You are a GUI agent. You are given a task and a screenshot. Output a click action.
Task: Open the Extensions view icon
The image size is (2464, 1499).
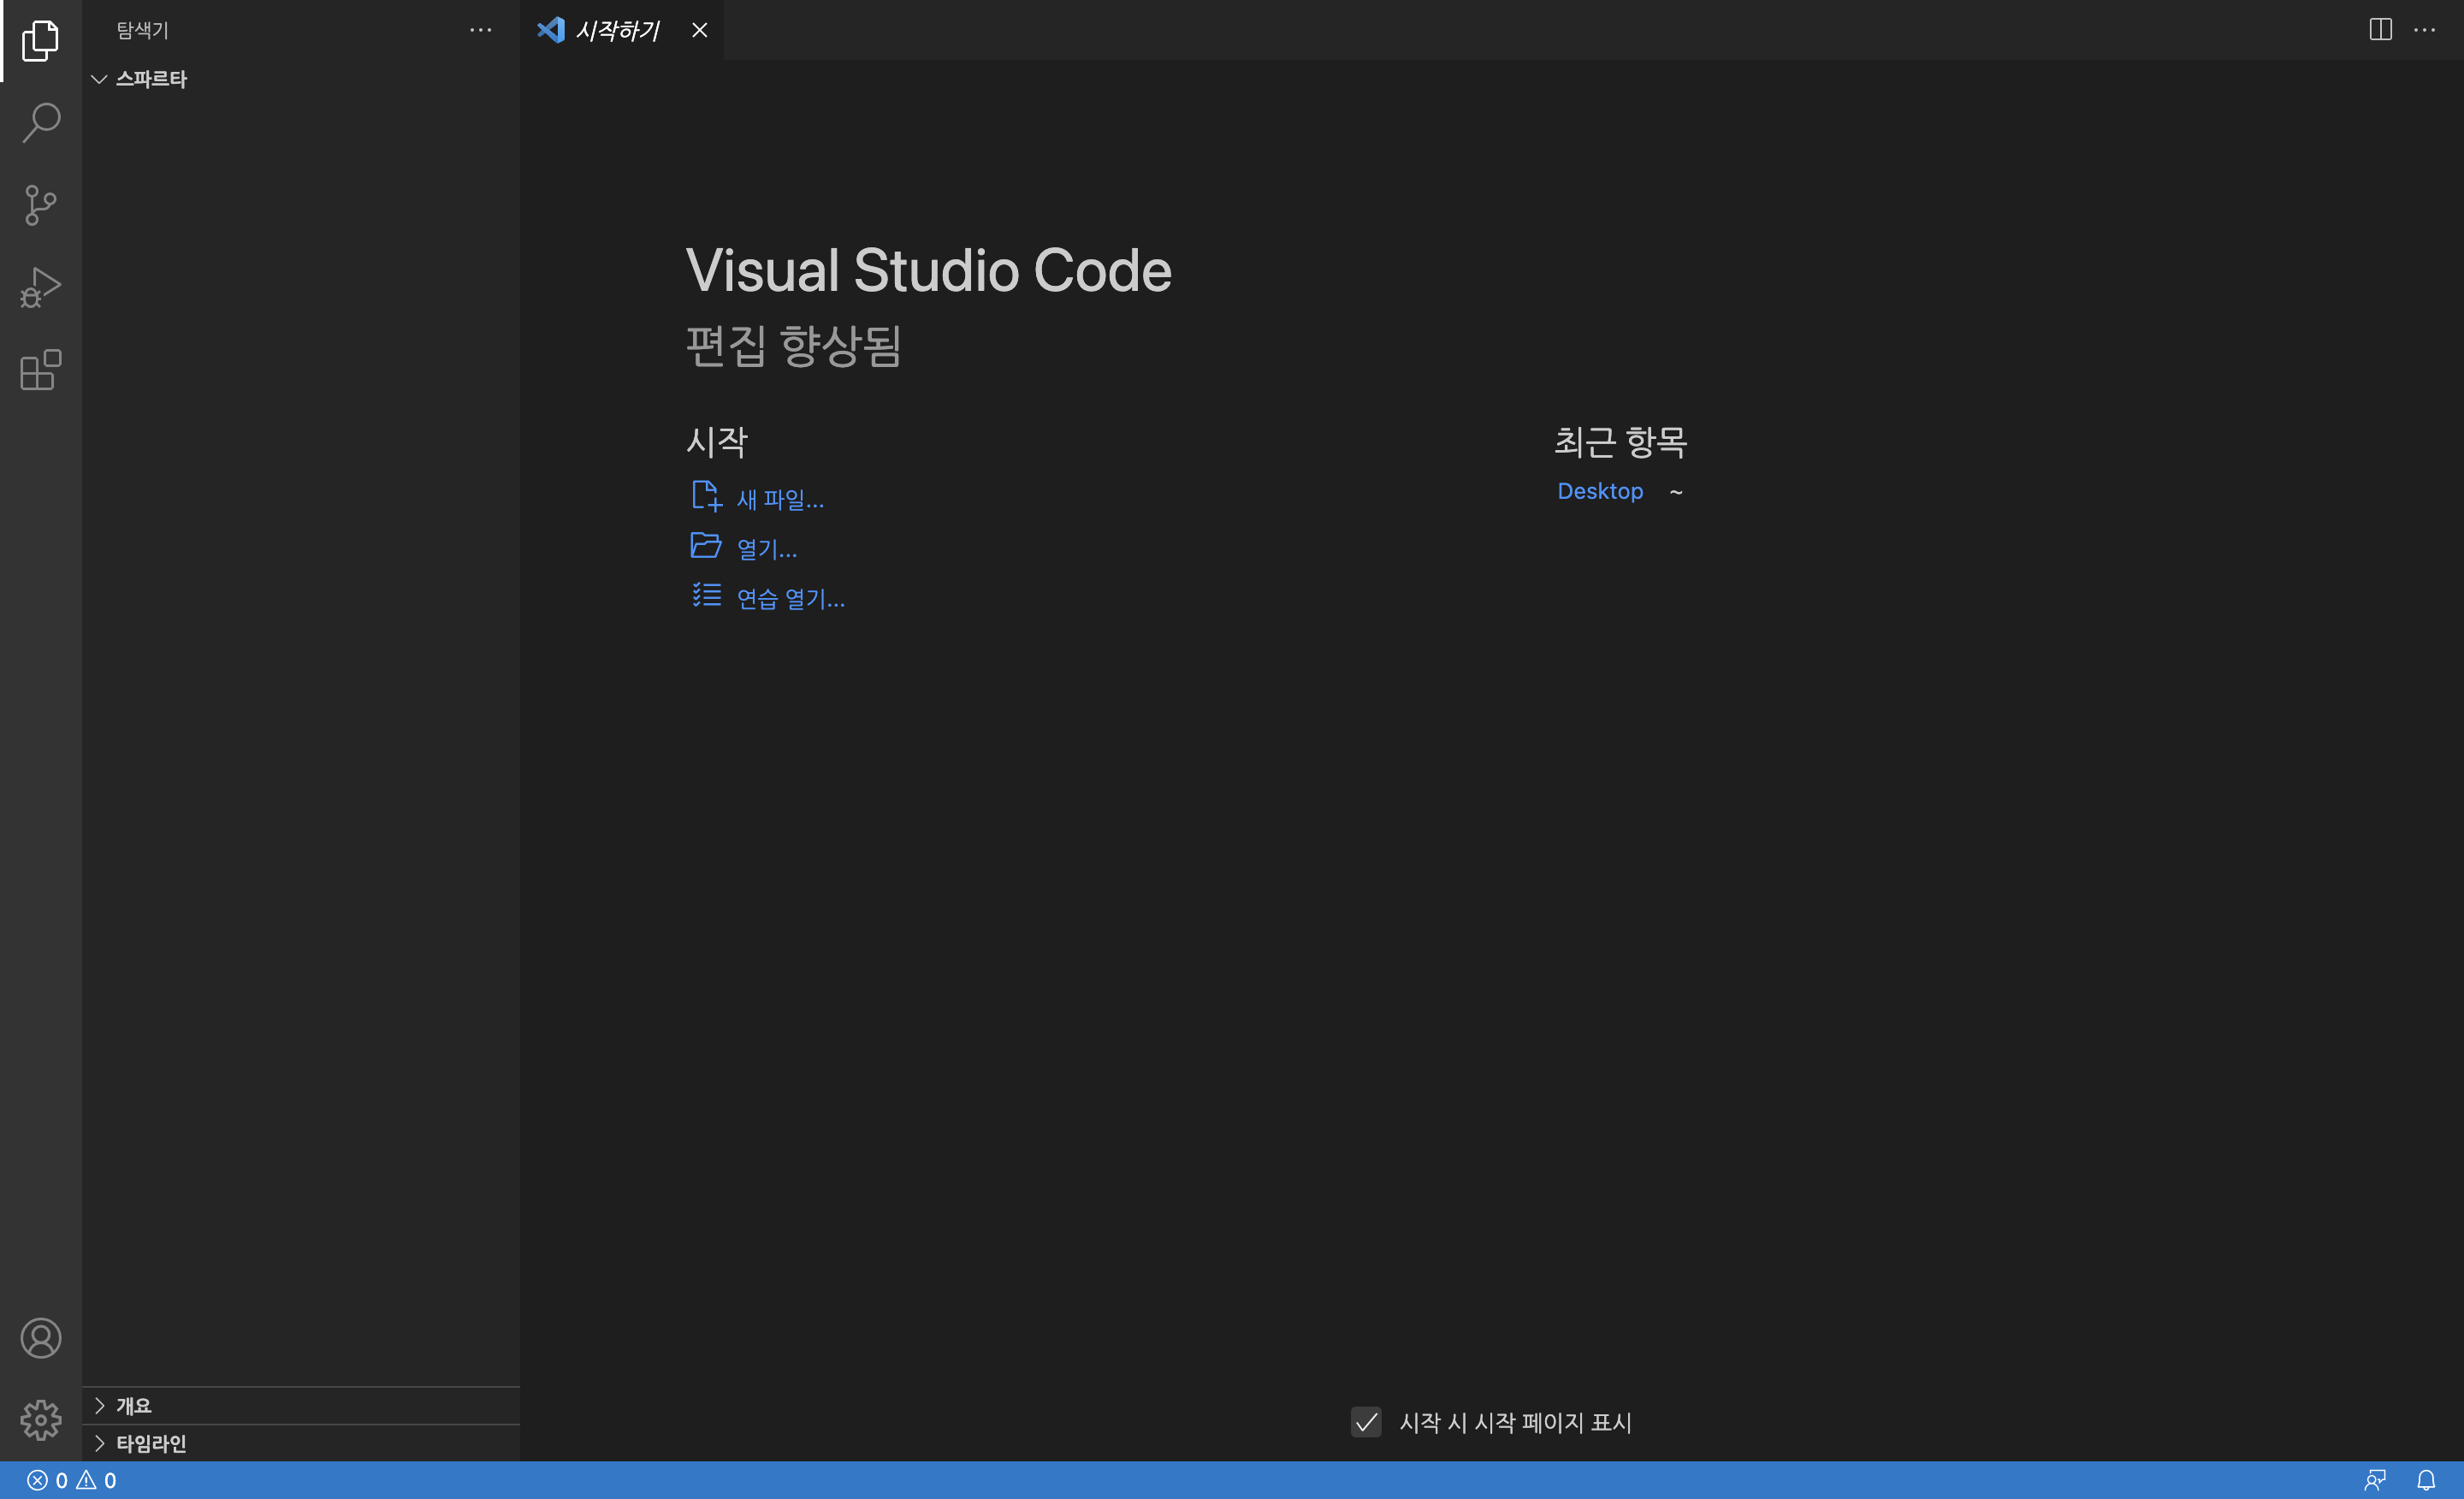pos(40,370)
